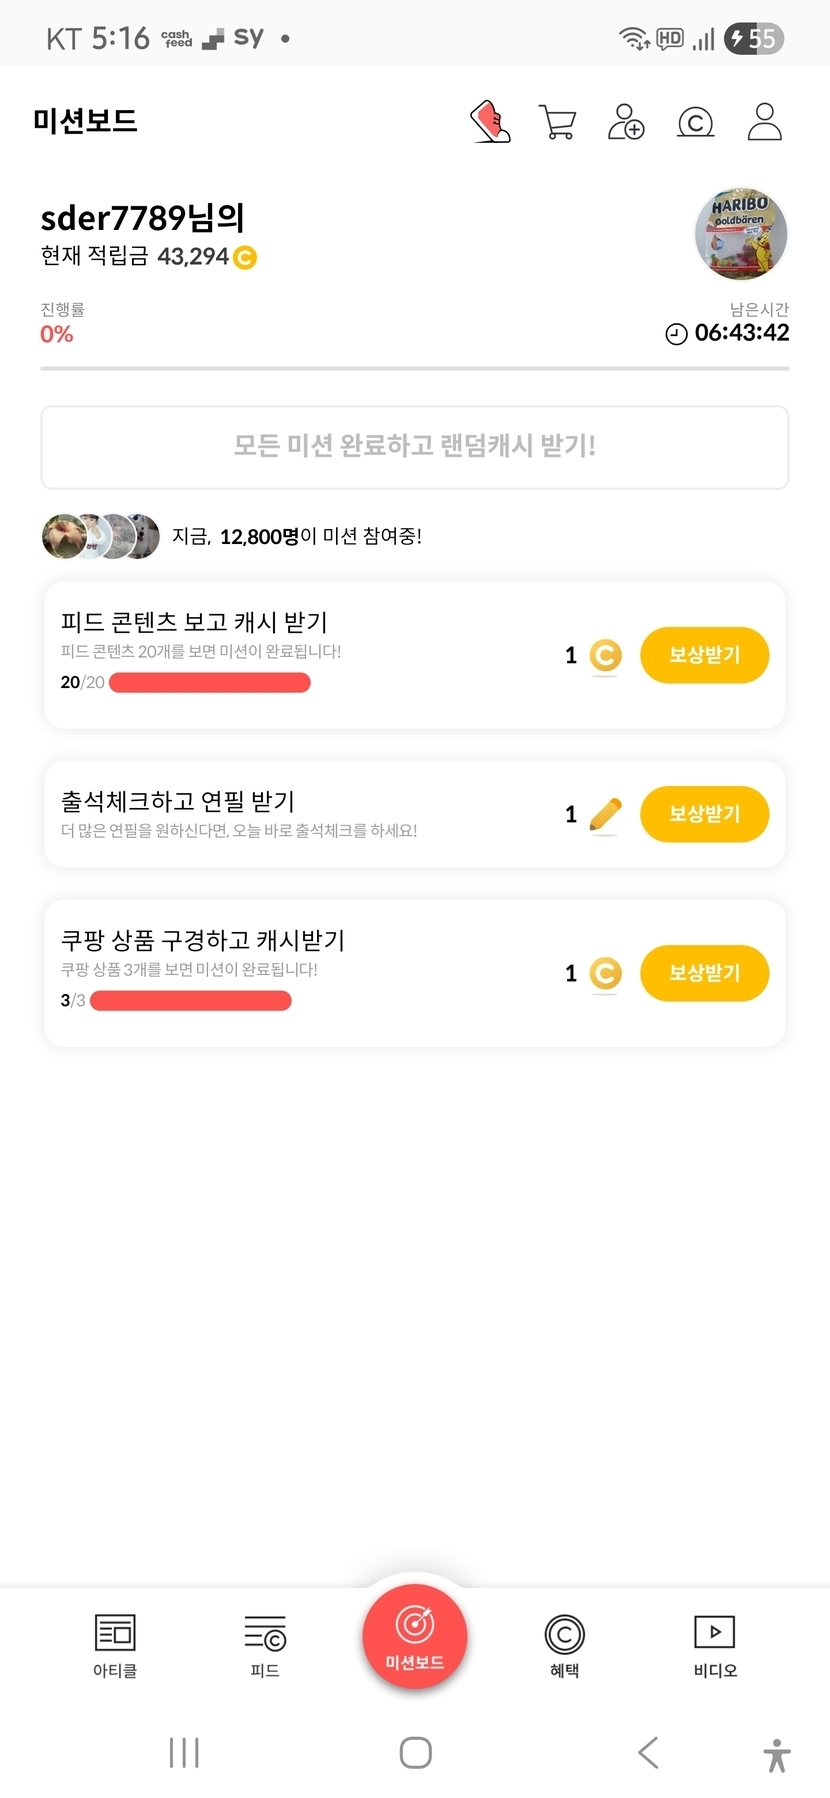
Task: Tap the participant avatars group
Action: [x=101, y=537]
